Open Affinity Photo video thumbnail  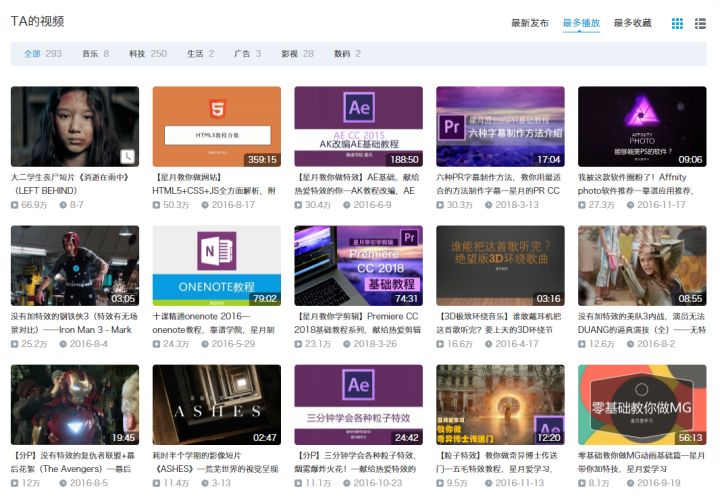642,126
